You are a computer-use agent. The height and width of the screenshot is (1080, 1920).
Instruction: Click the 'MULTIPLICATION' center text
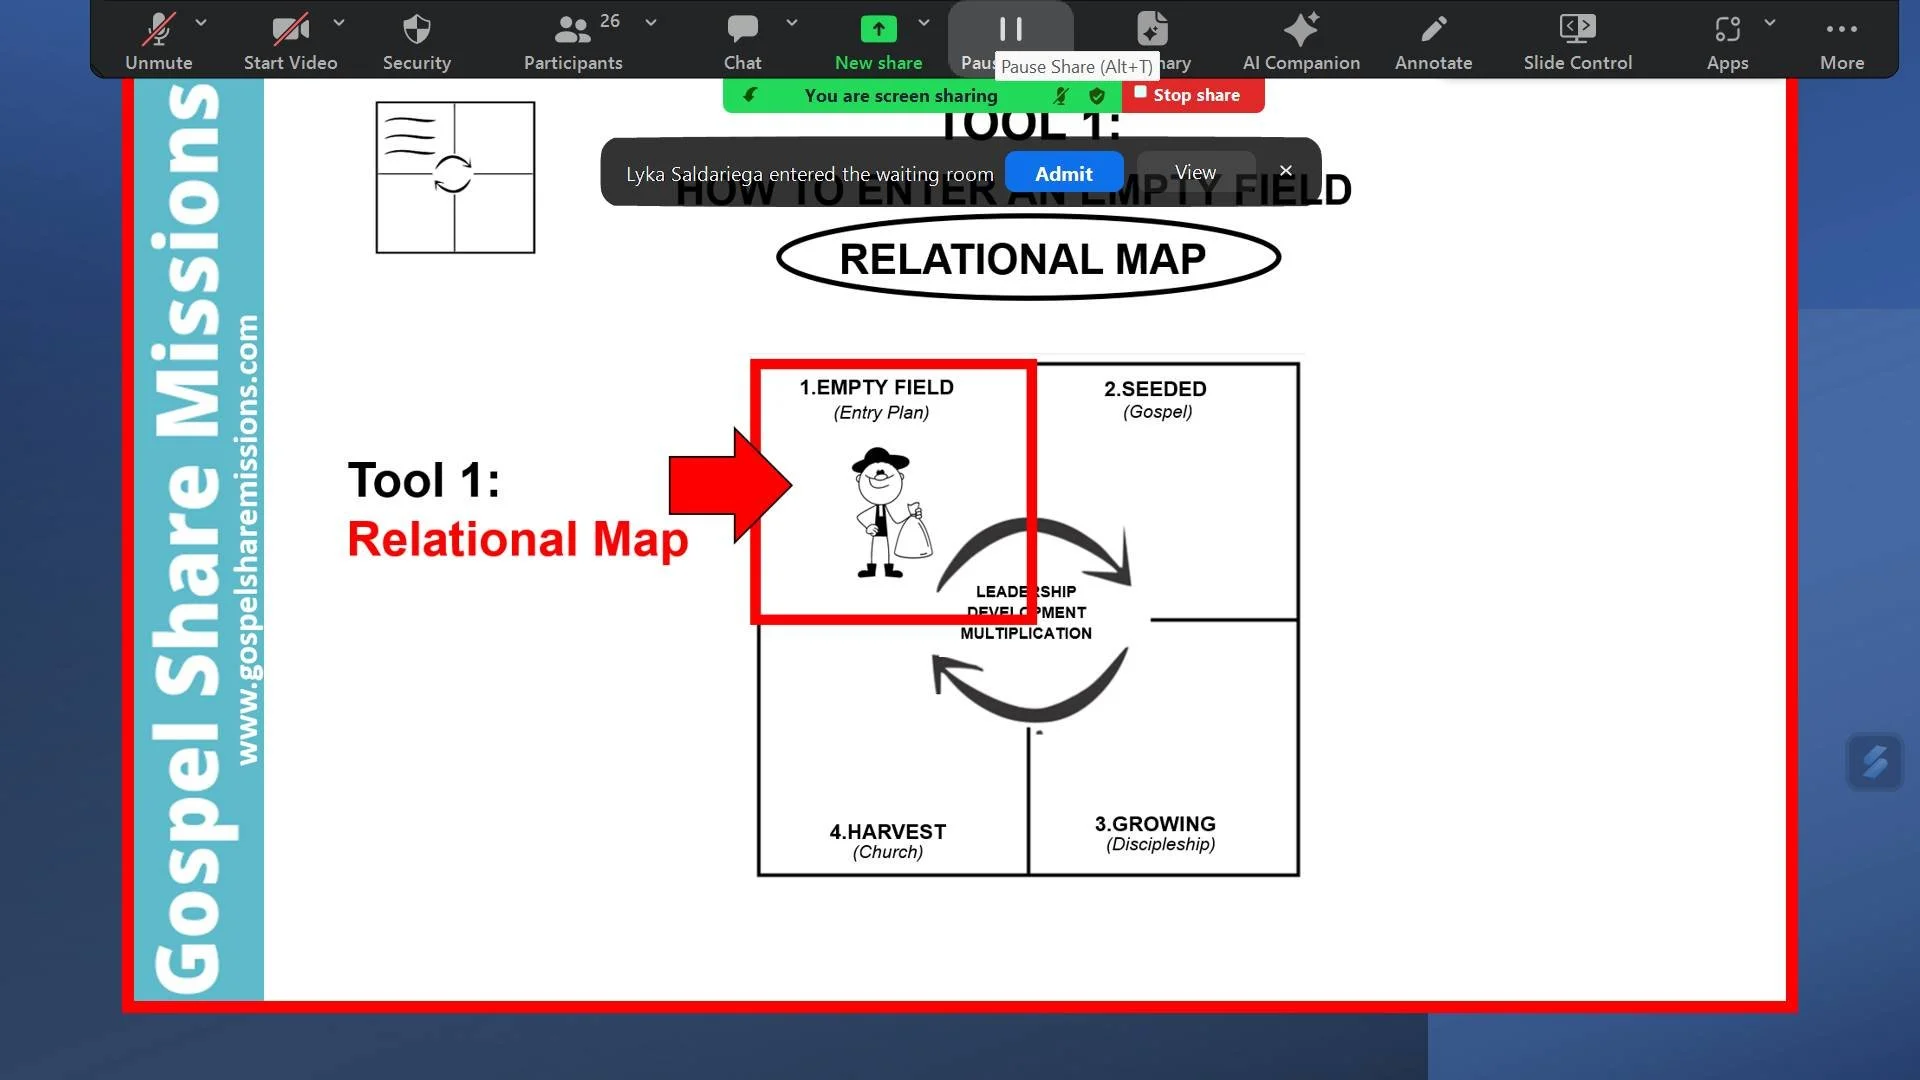[x=1026, y=633]
